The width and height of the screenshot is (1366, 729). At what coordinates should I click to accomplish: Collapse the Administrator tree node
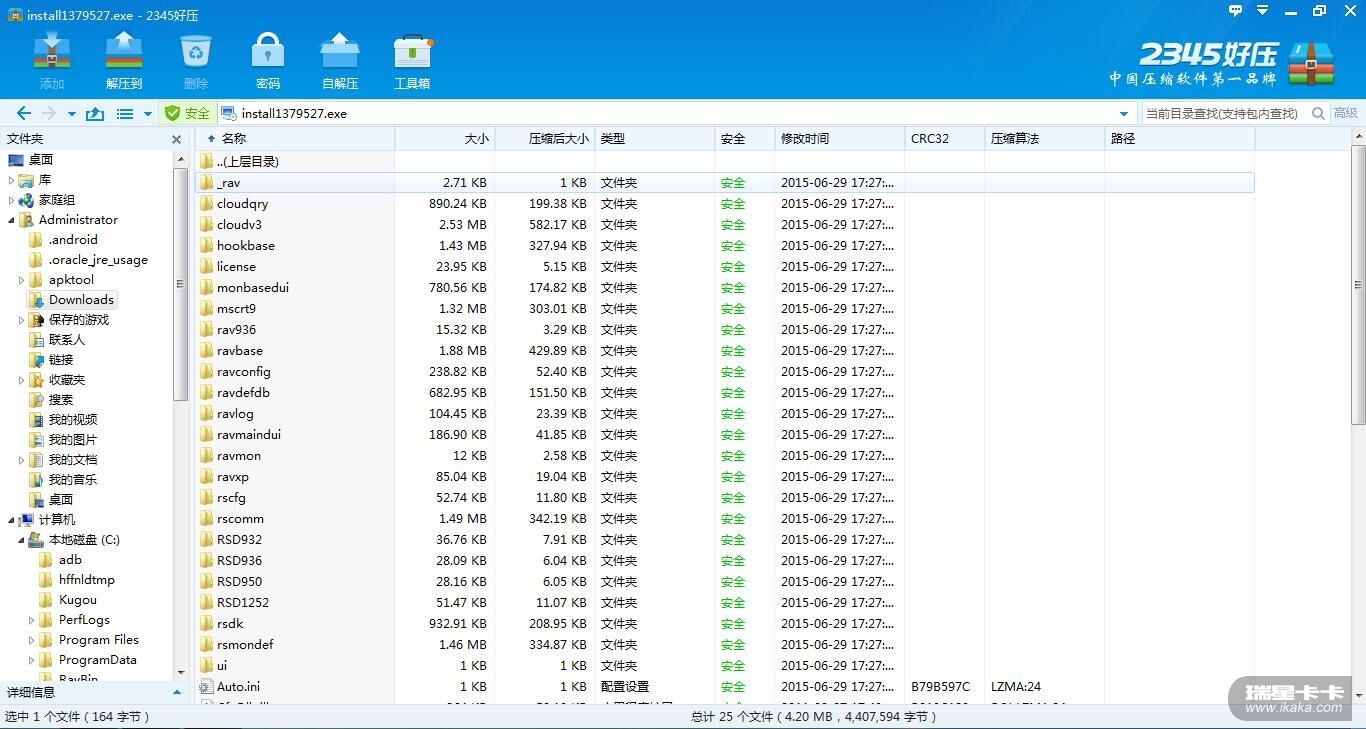12,220
